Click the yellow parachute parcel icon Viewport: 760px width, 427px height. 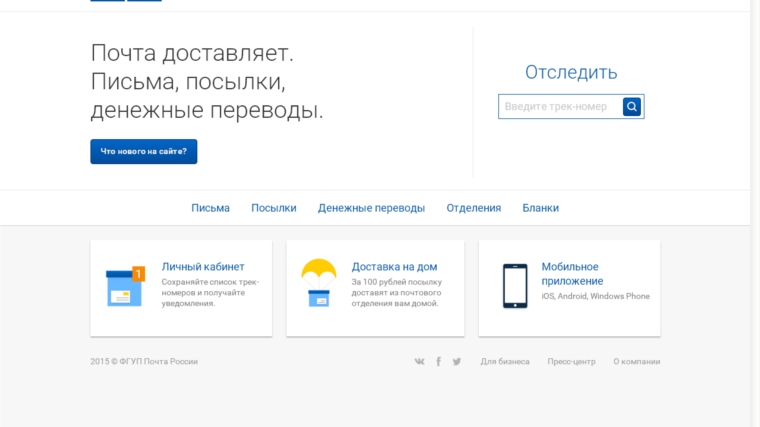(x=318, y=283)
